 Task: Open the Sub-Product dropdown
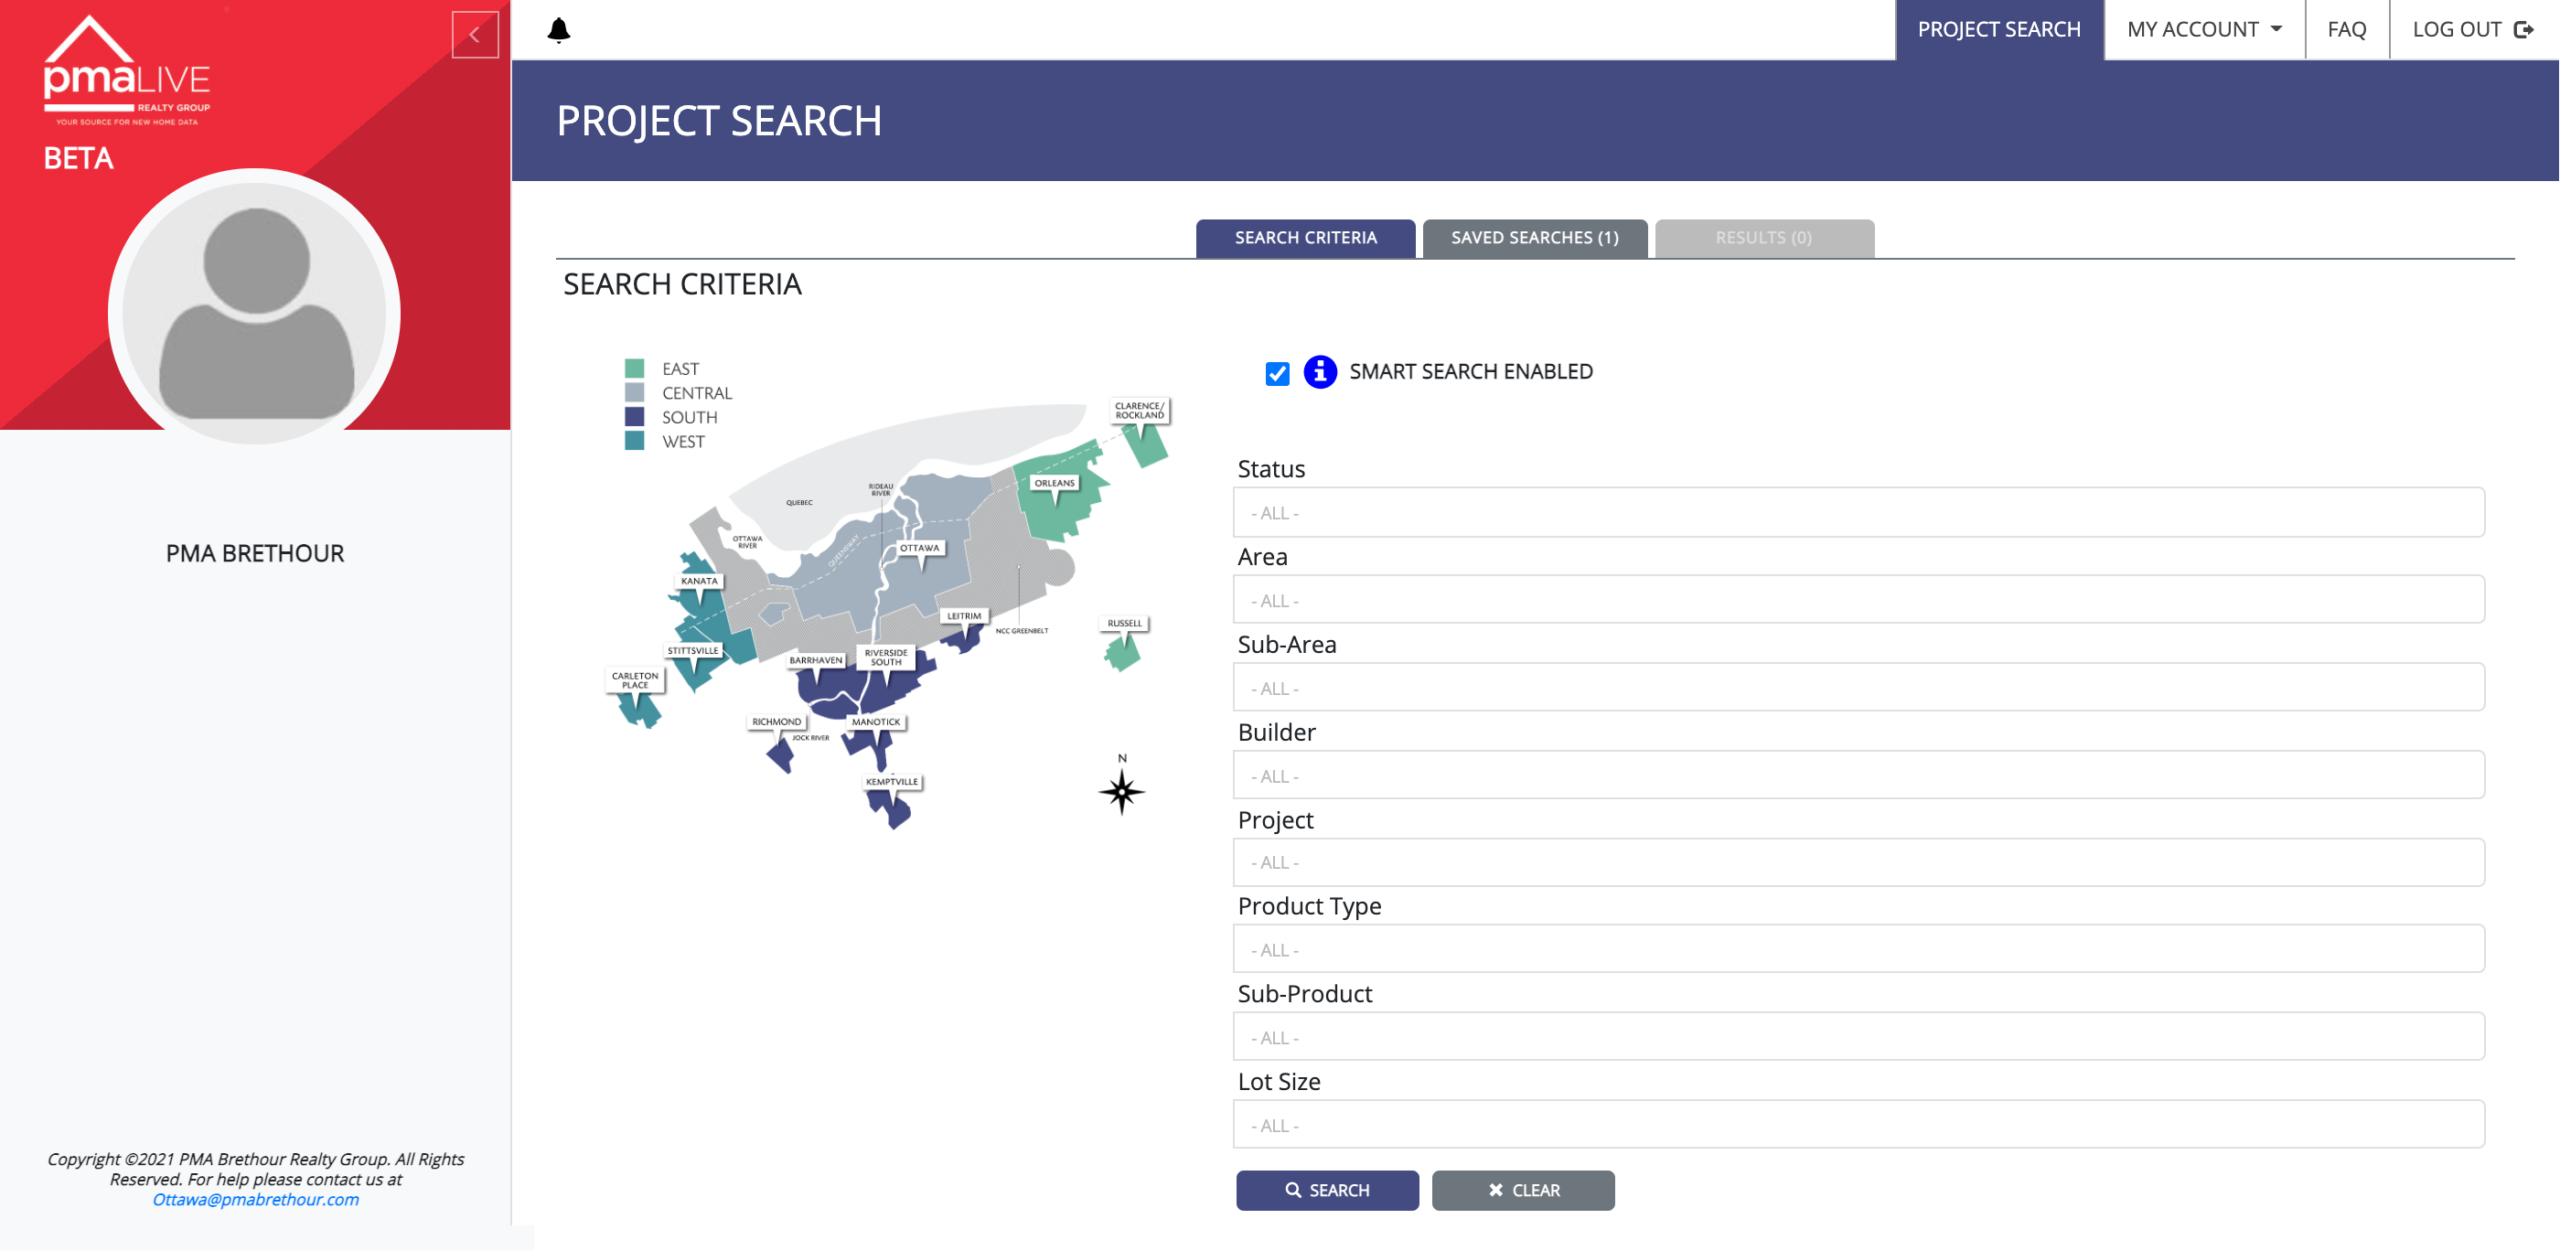(1858, 1038)
